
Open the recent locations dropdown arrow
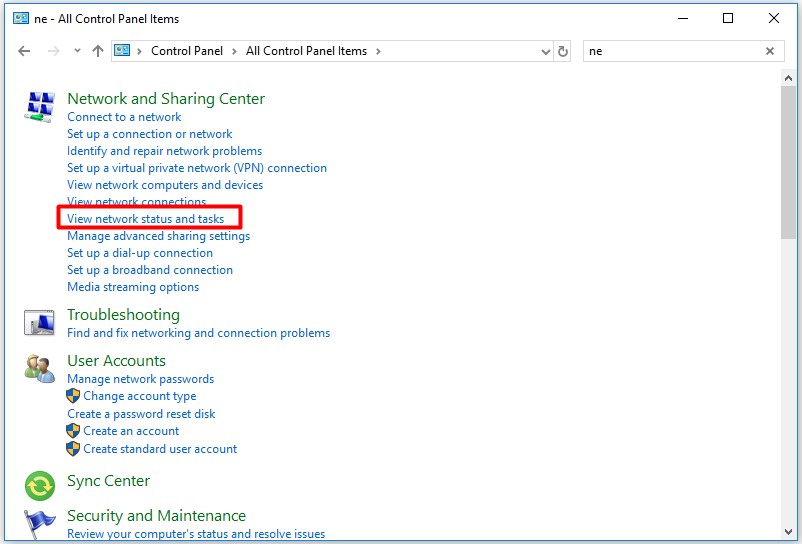[77, 51]
